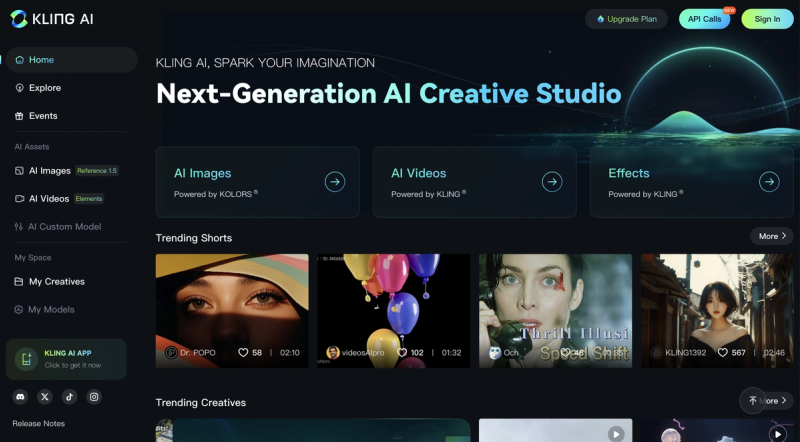800x442 pixels.
Task: Click the Events gift icon
Action: (x=19, y=116)
